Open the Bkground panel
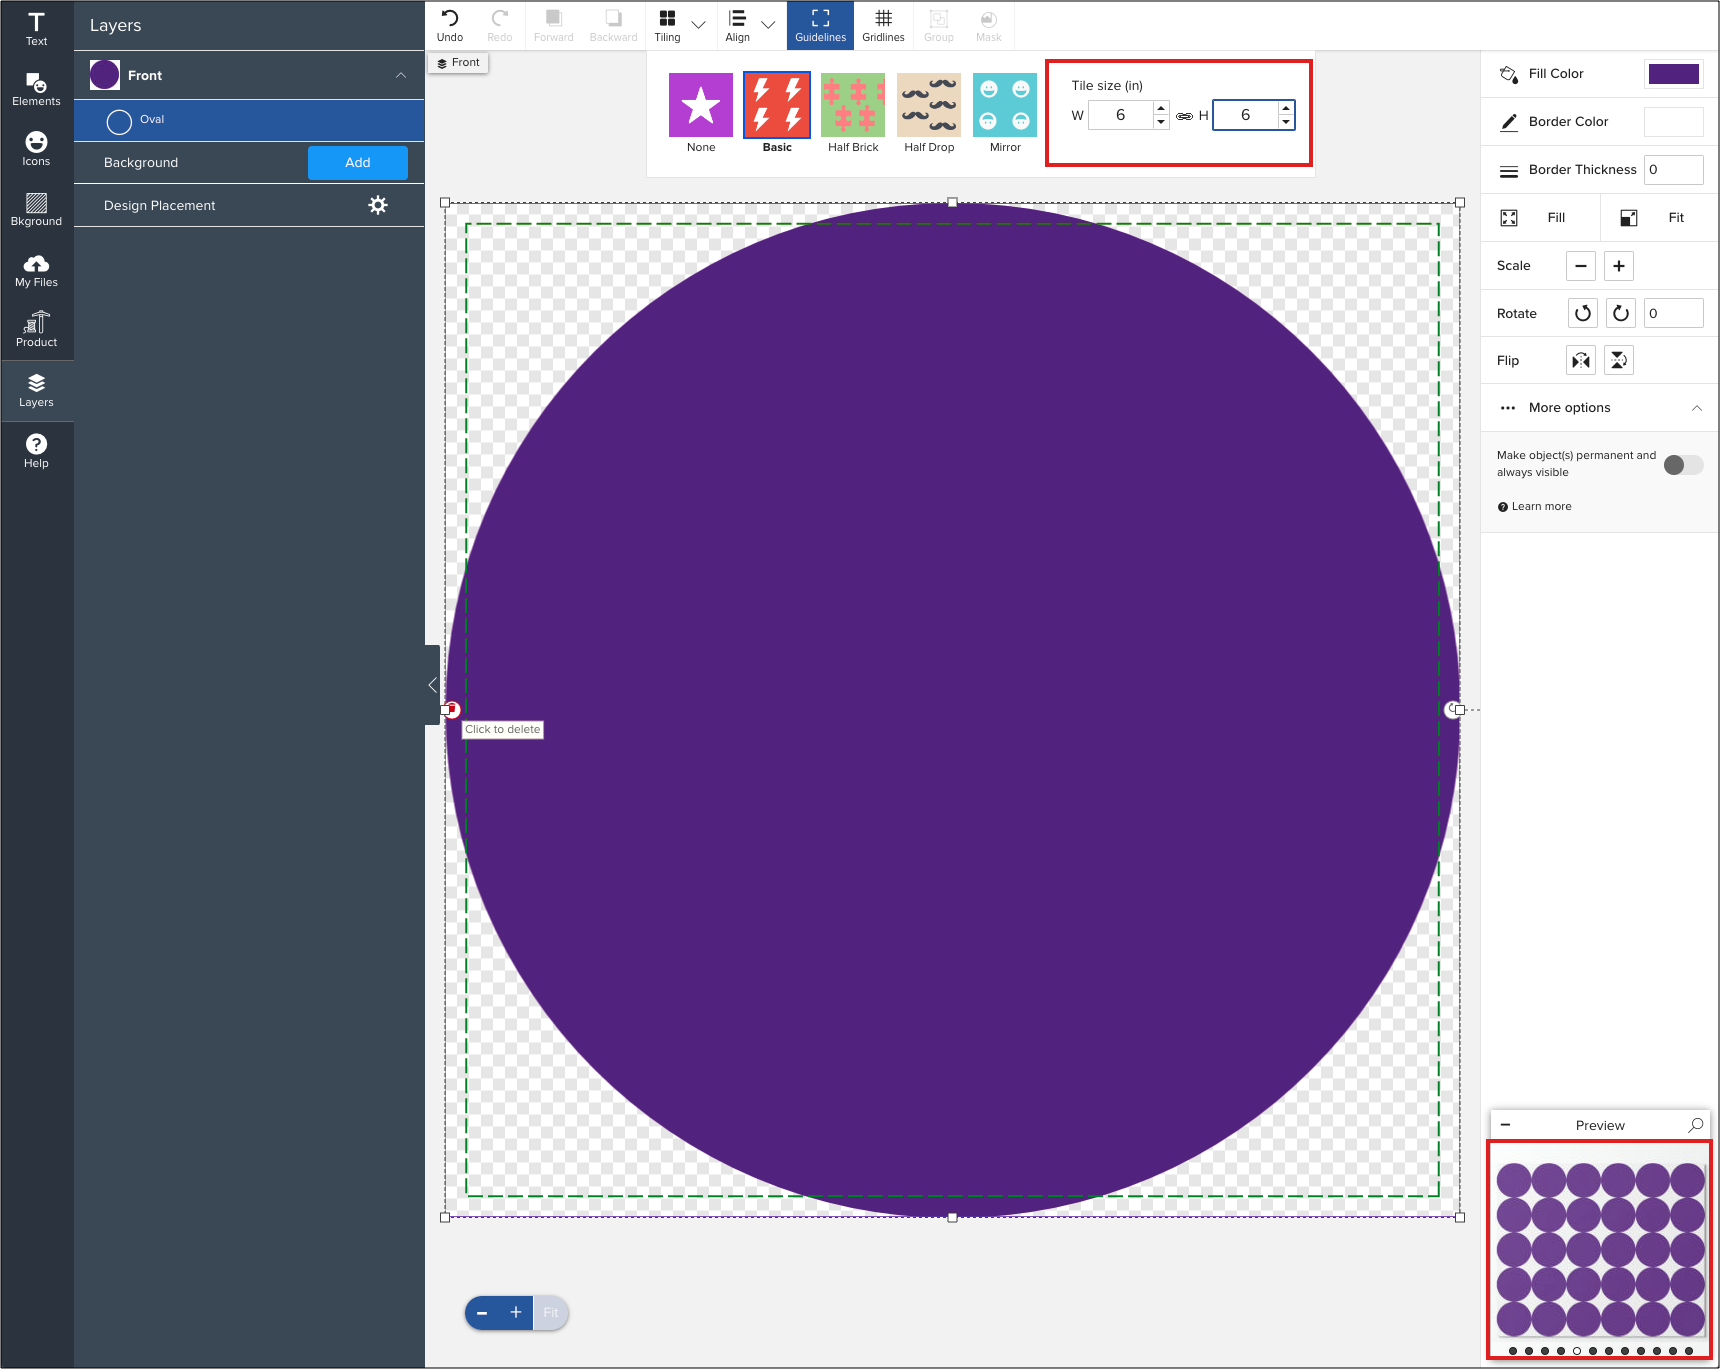 pos(36,209)
